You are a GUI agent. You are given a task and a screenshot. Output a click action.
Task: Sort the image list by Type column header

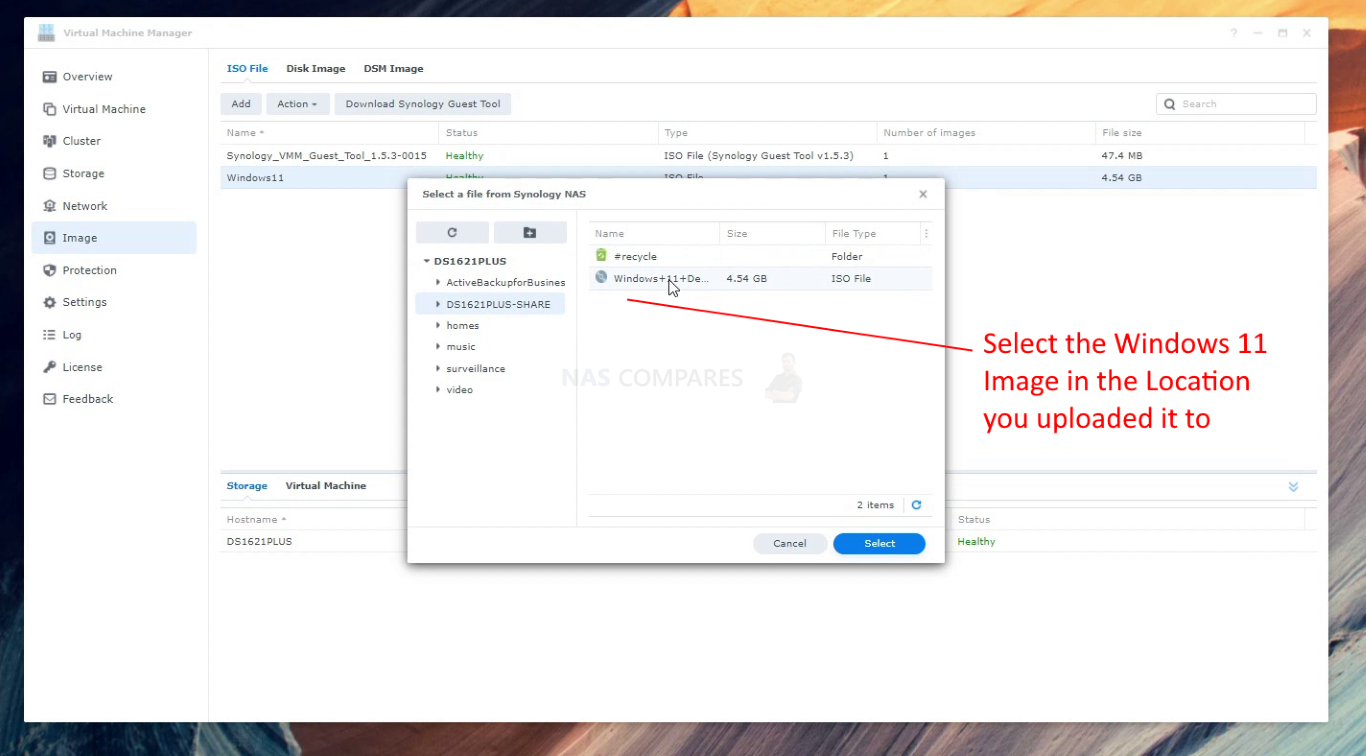[767, 133]
